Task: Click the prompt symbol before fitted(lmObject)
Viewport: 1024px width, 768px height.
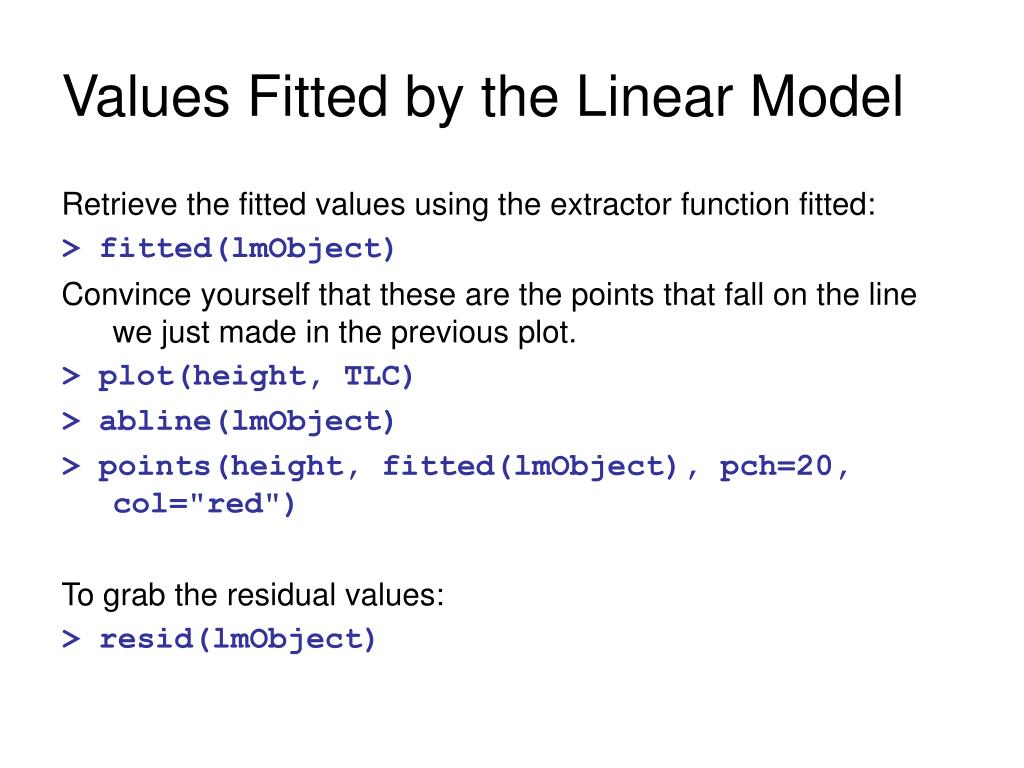Action: 71,249
